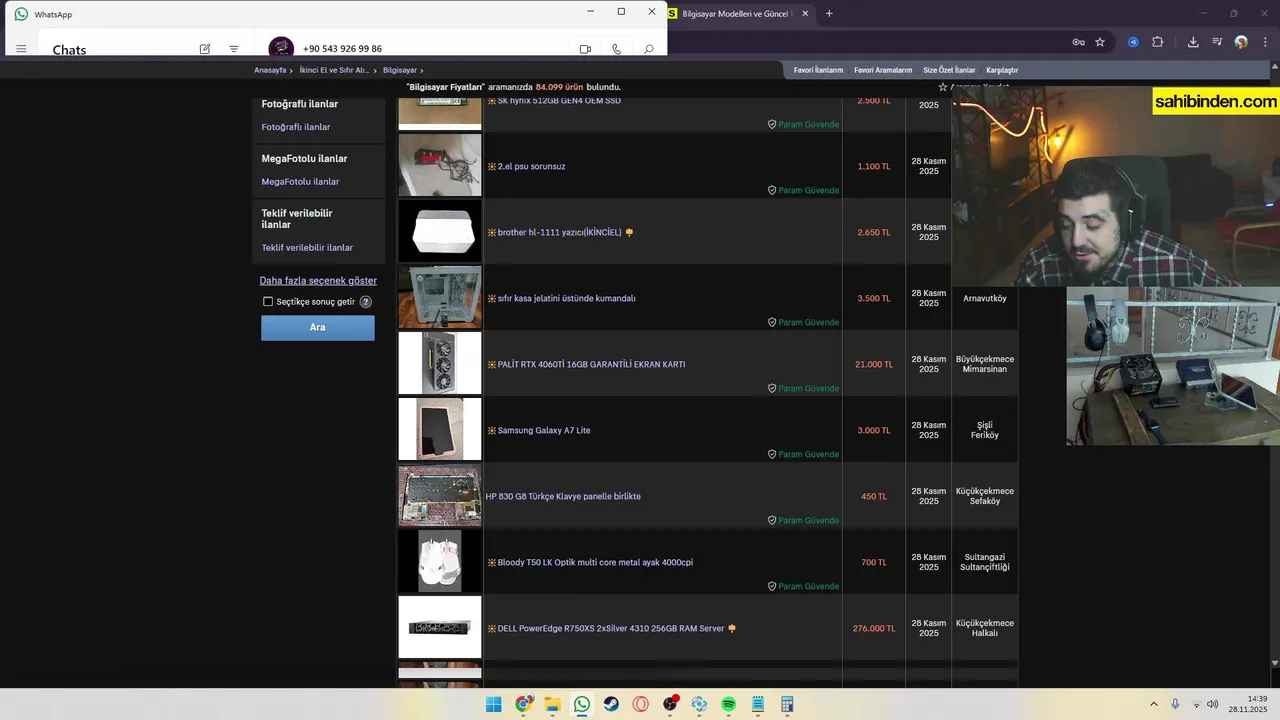Image resolution: width=1280 pixels, height=720 pixels.
Task: Open the Chrome extensions puzzle icon
Action: coord(1158,42)
